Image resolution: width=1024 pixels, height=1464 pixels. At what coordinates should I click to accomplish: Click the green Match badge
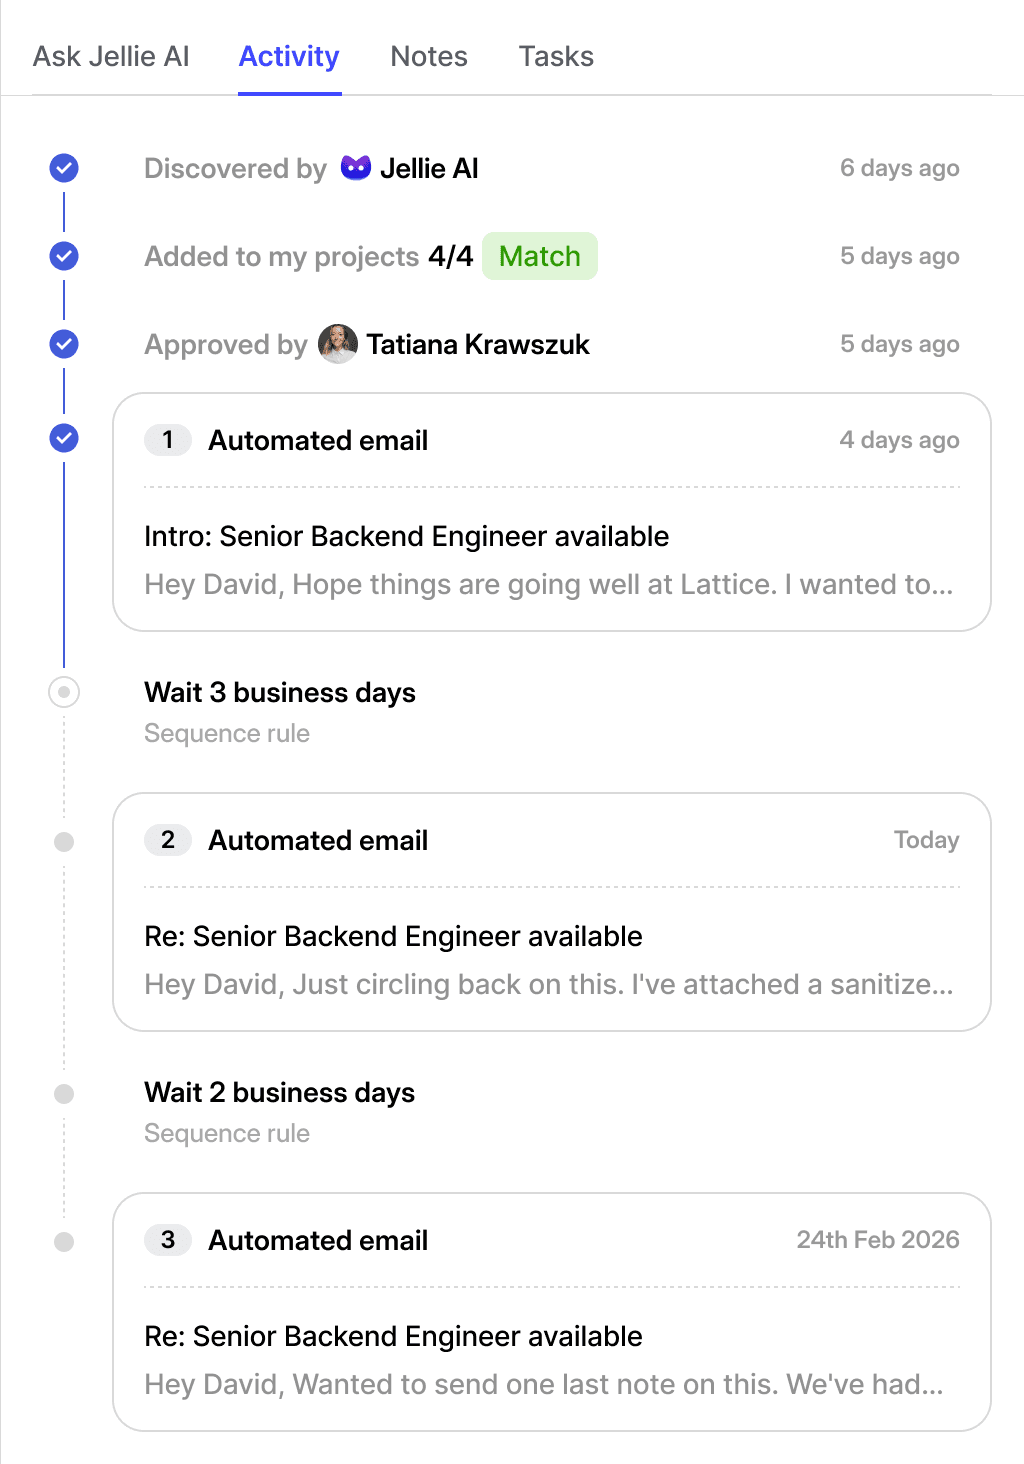click(x=540, y=256)
